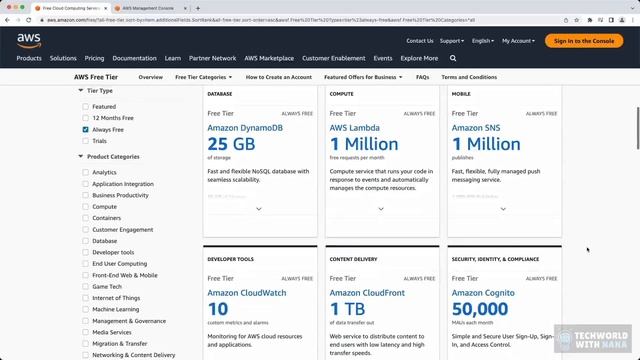Open new browser tab plus button
Viewport: 640px width, 360px height.
click(198, 8)
